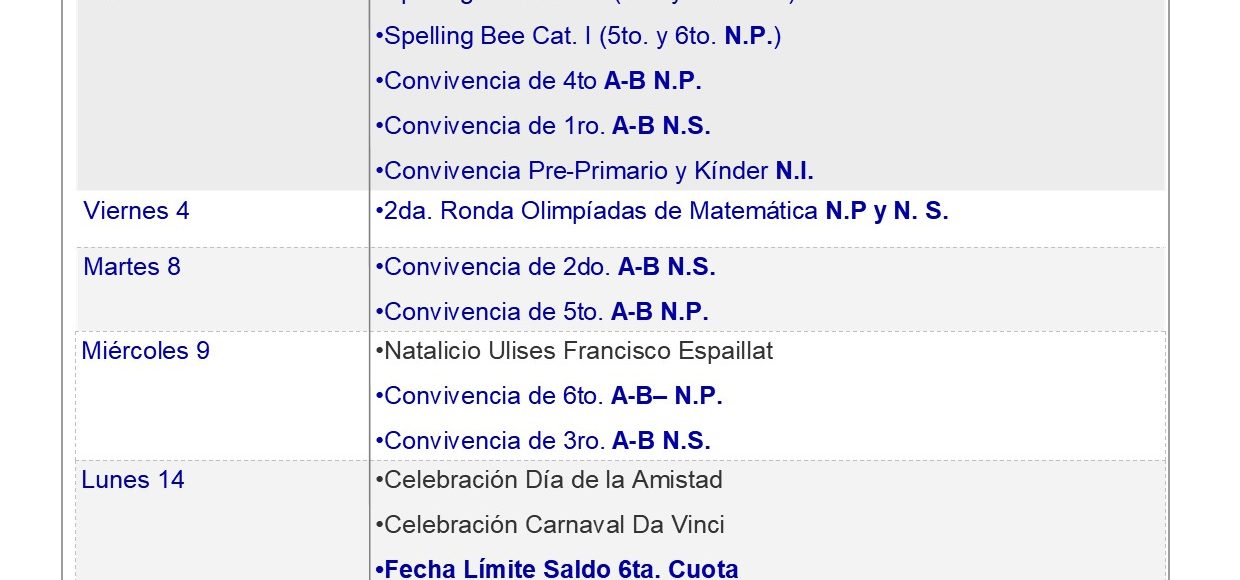
Task: Select the Martes 8 date label
Action: pyautogui.click(x=132, y=267)
